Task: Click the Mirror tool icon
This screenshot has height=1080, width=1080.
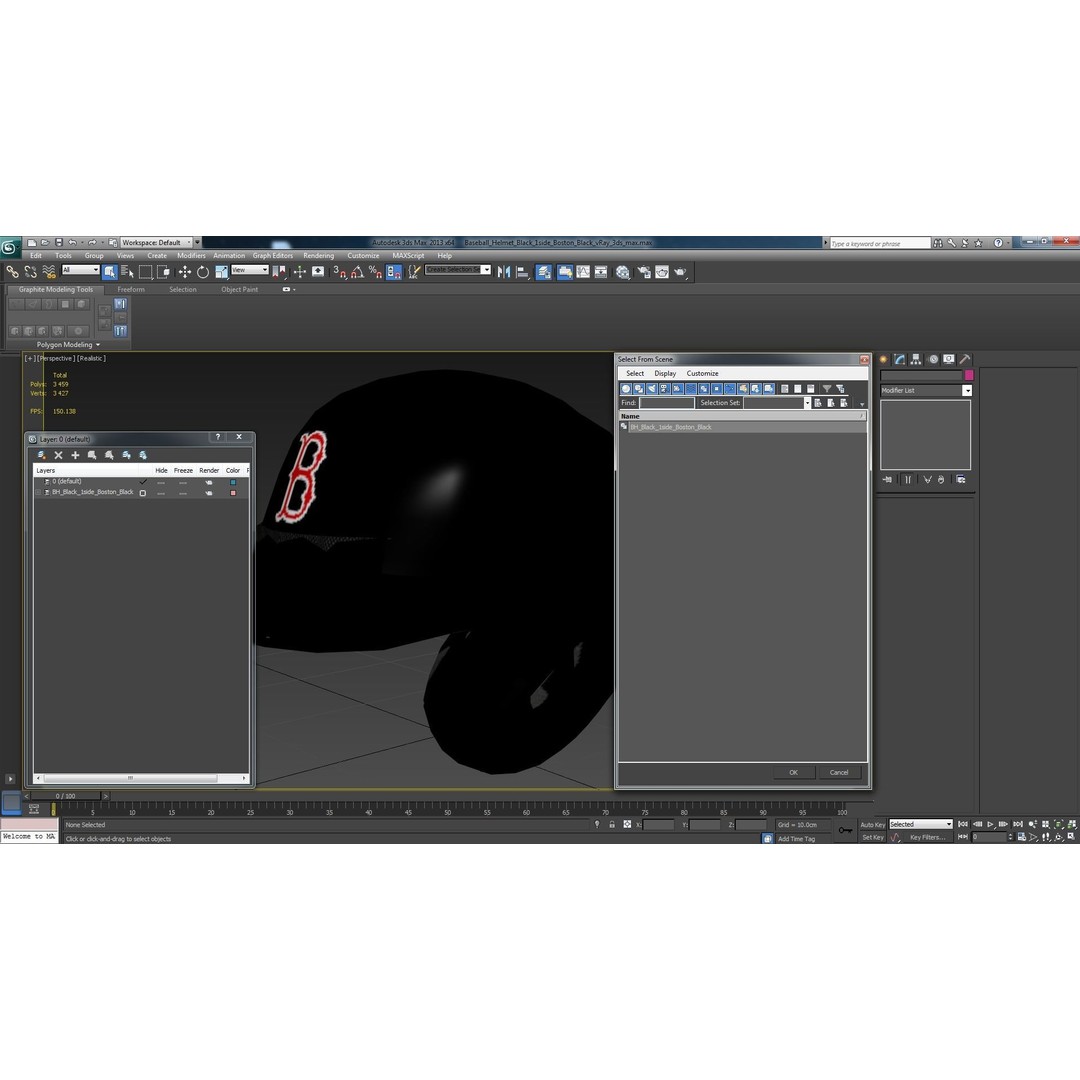Action: coord(503,272)
